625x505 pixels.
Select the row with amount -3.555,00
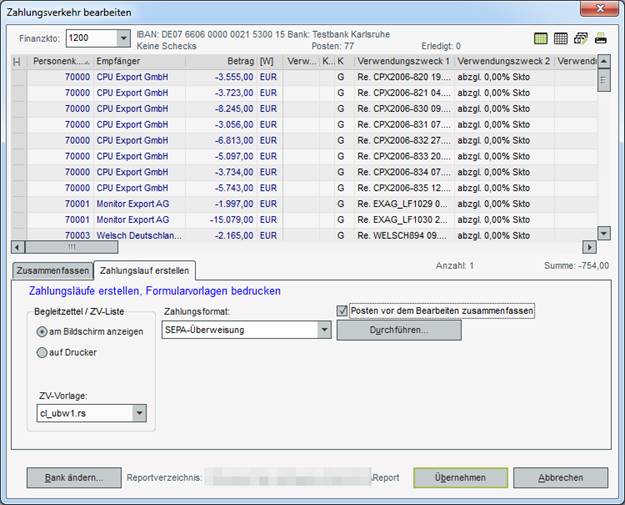(x=305, y=77)
